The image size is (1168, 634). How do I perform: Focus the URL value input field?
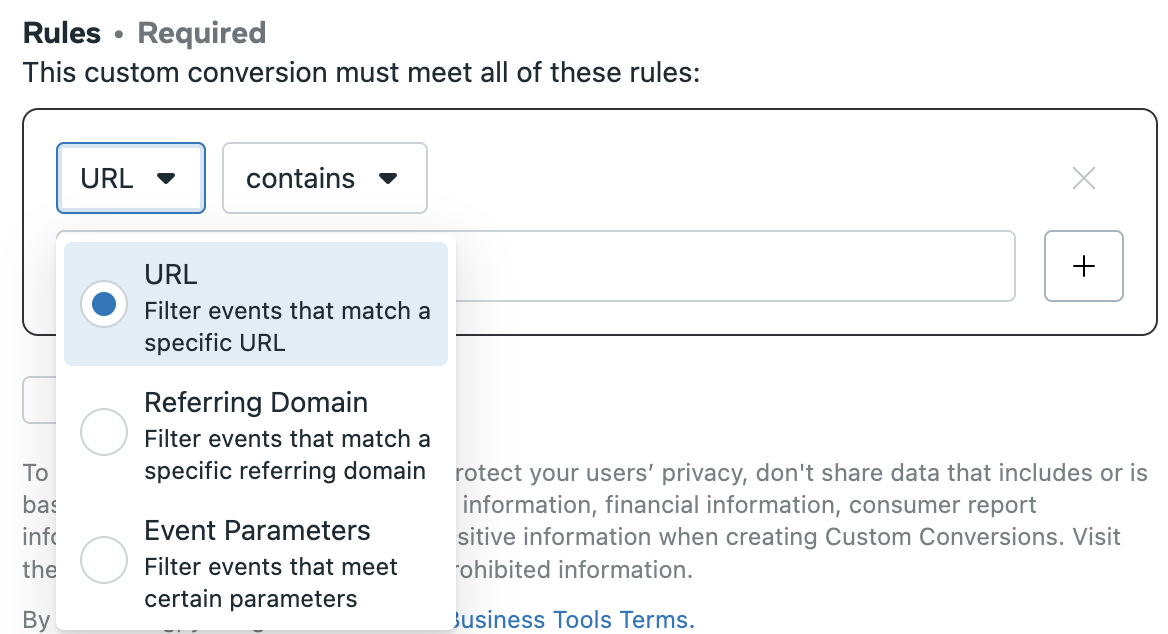point(735,266)
